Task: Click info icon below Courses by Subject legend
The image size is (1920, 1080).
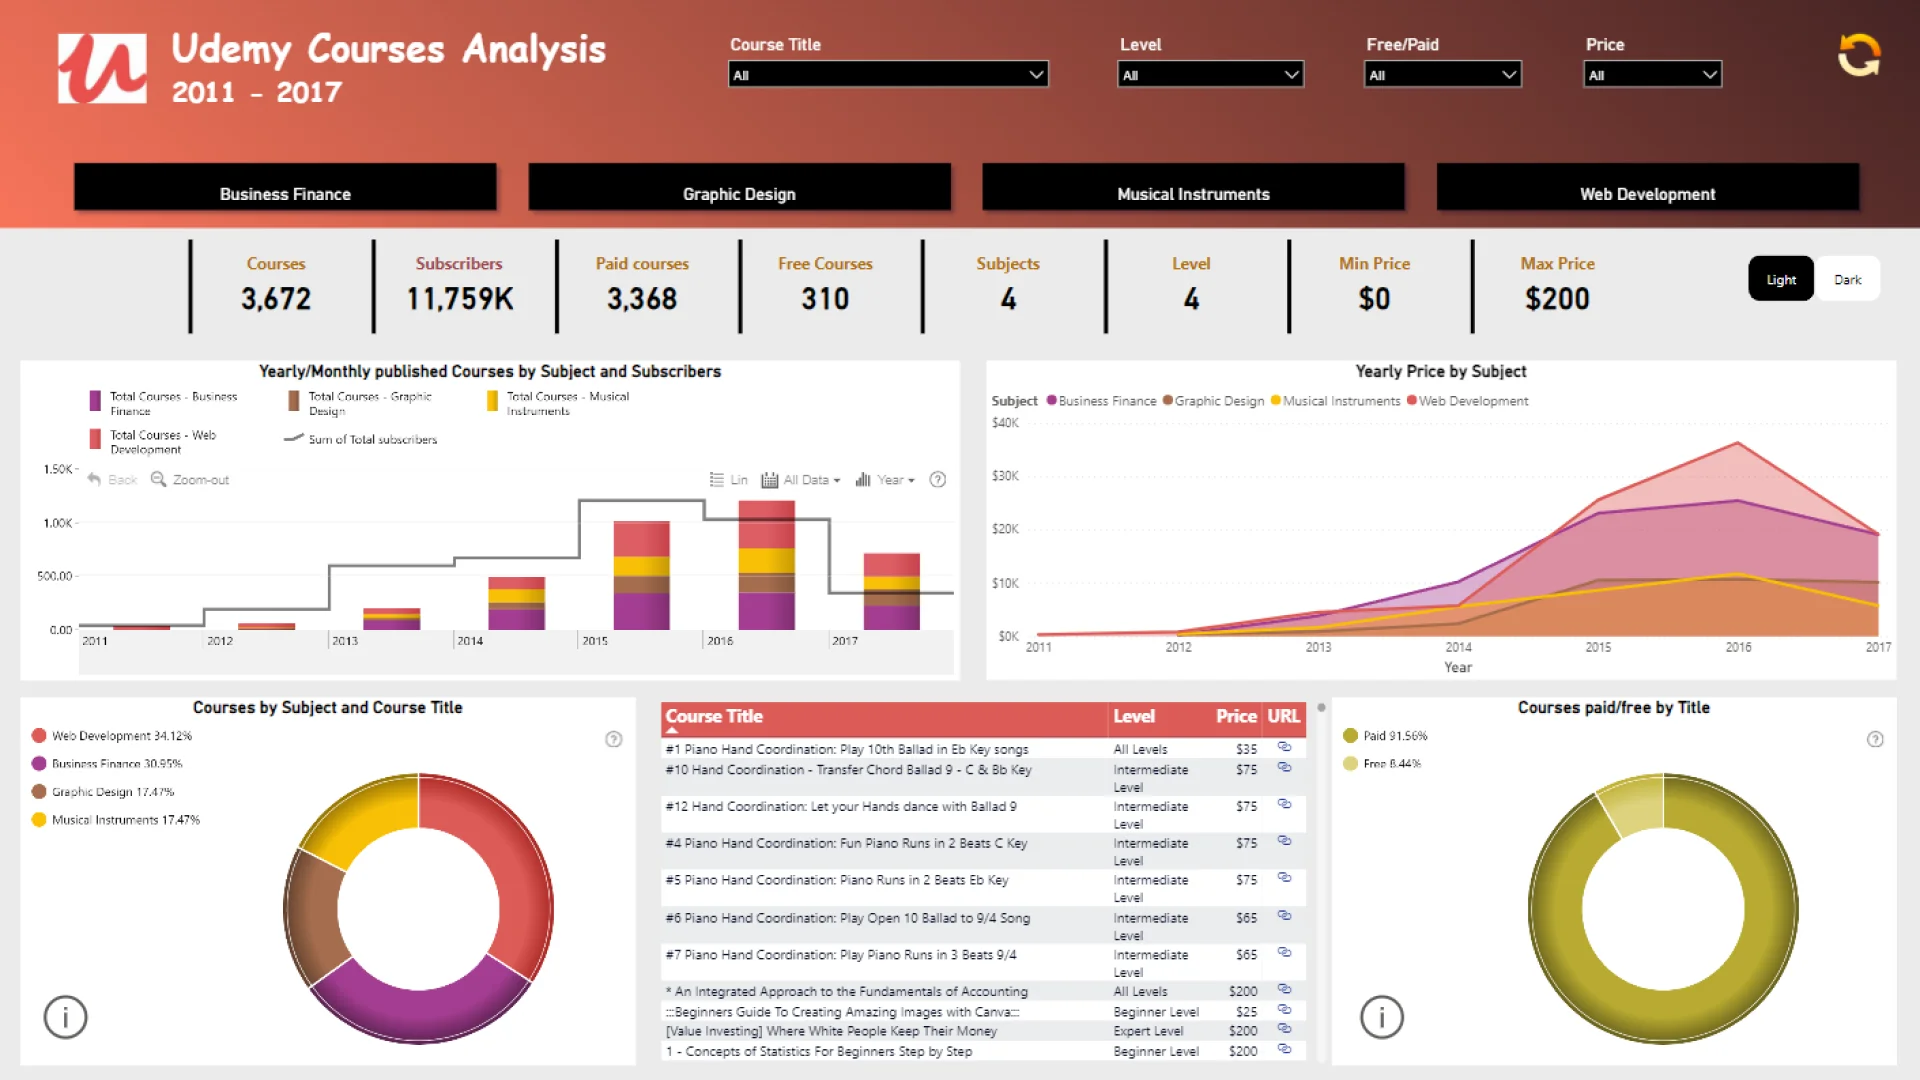Action: click(x=66, y=1017)
